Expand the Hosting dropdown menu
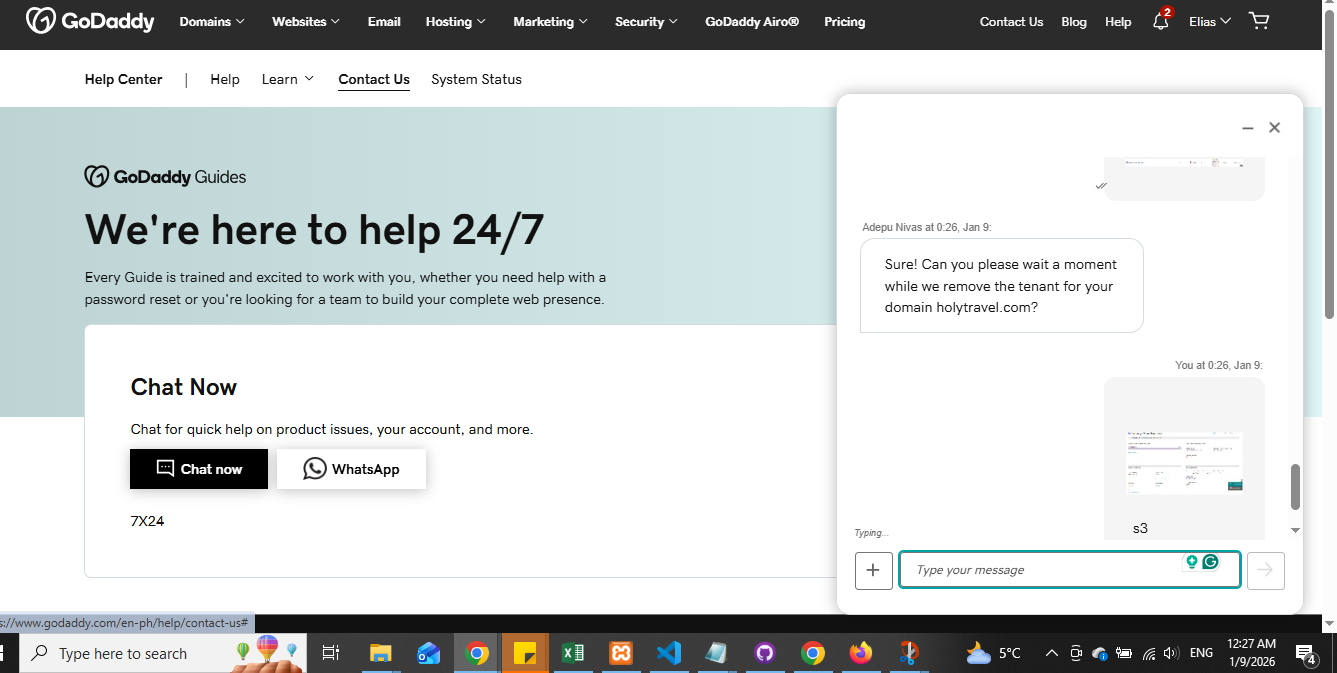The image size is (1337, 673). click(455, 22)
